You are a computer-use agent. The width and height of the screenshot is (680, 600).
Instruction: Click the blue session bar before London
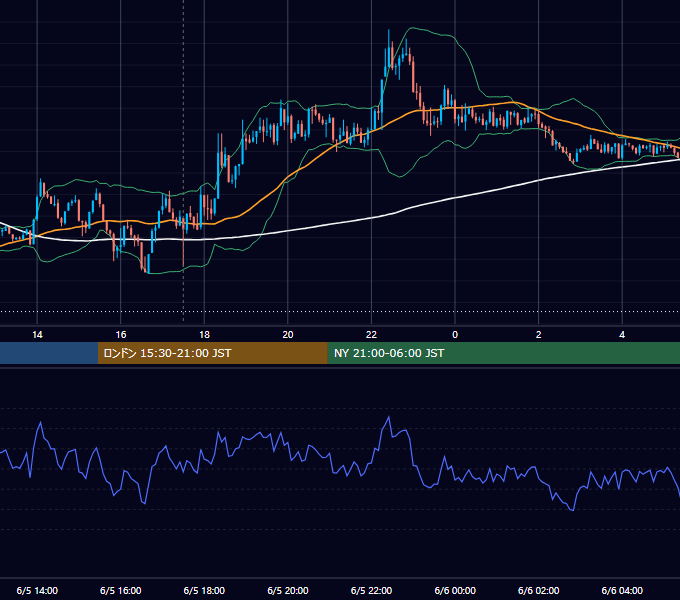click(49, 353)
